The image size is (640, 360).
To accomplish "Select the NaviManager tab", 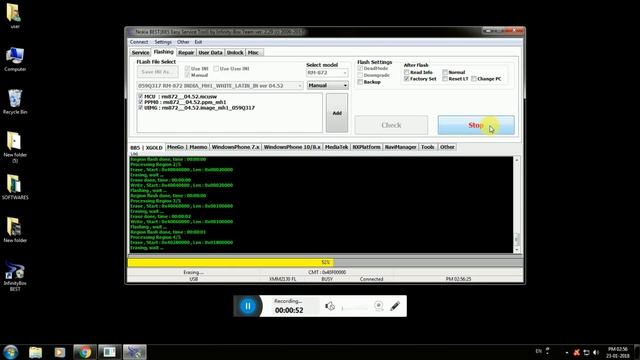I will 400,147.
